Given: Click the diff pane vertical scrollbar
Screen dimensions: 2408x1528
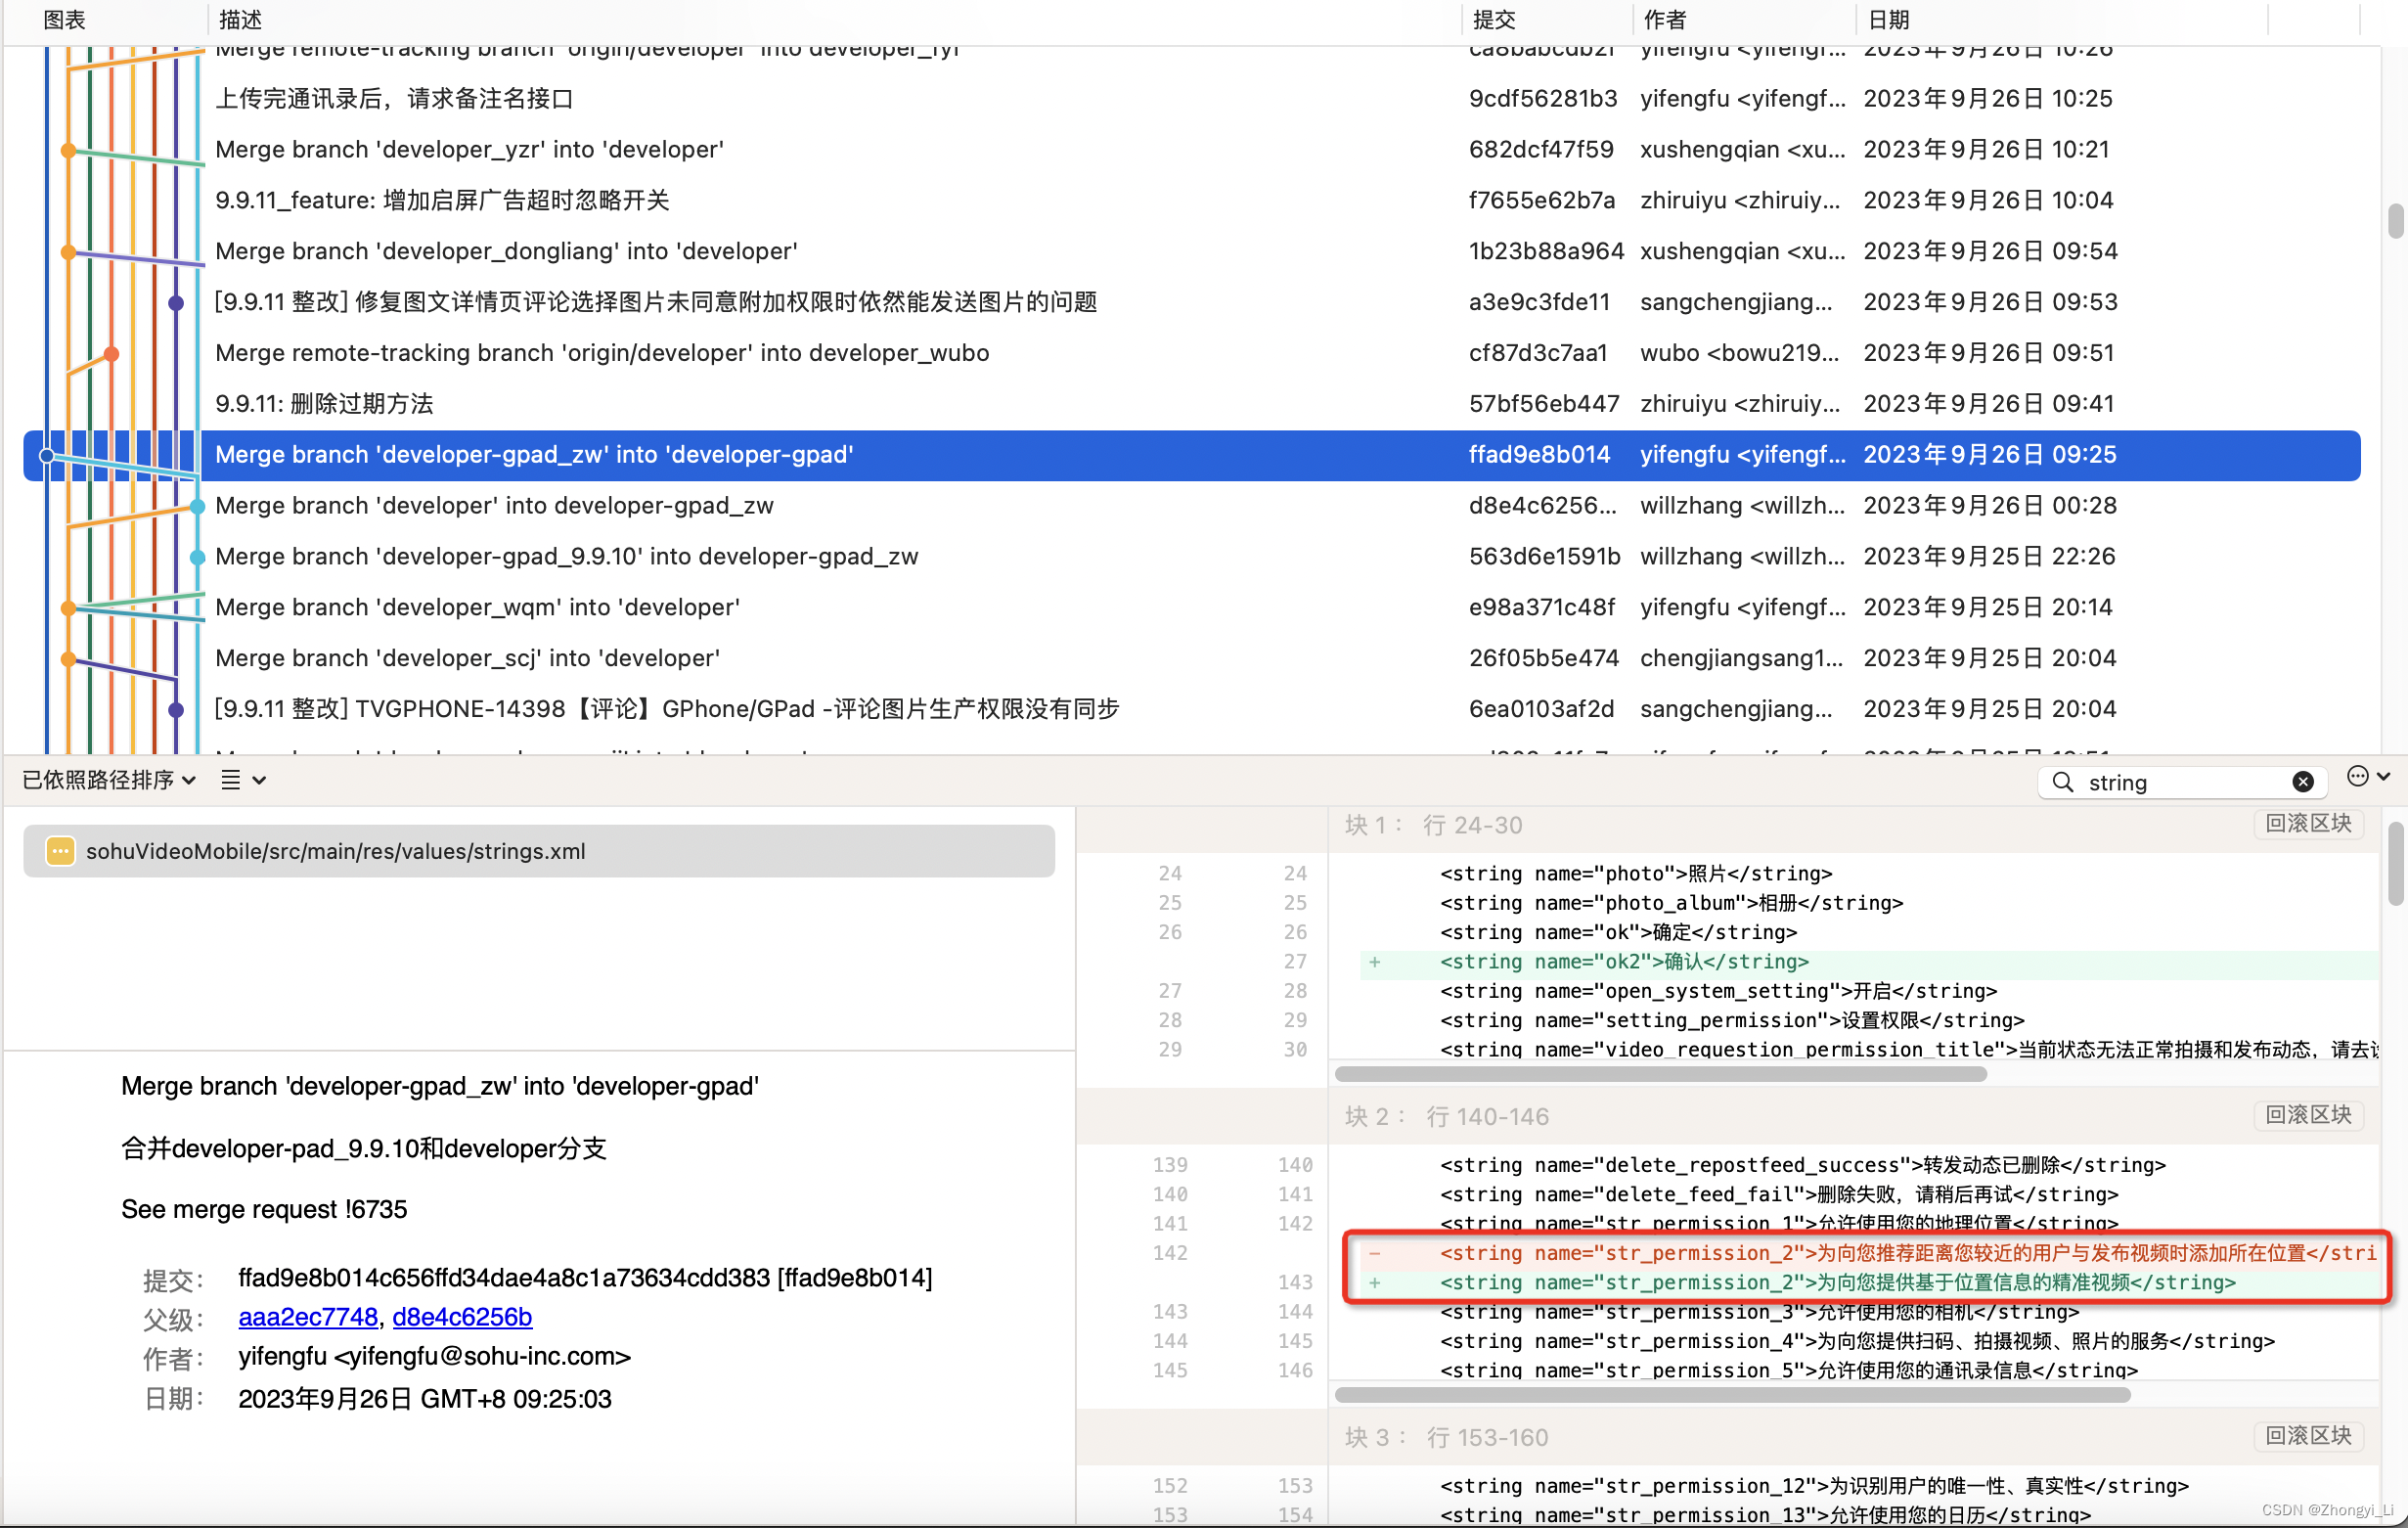Looking at the screenshot, I should click(2394, 863).
